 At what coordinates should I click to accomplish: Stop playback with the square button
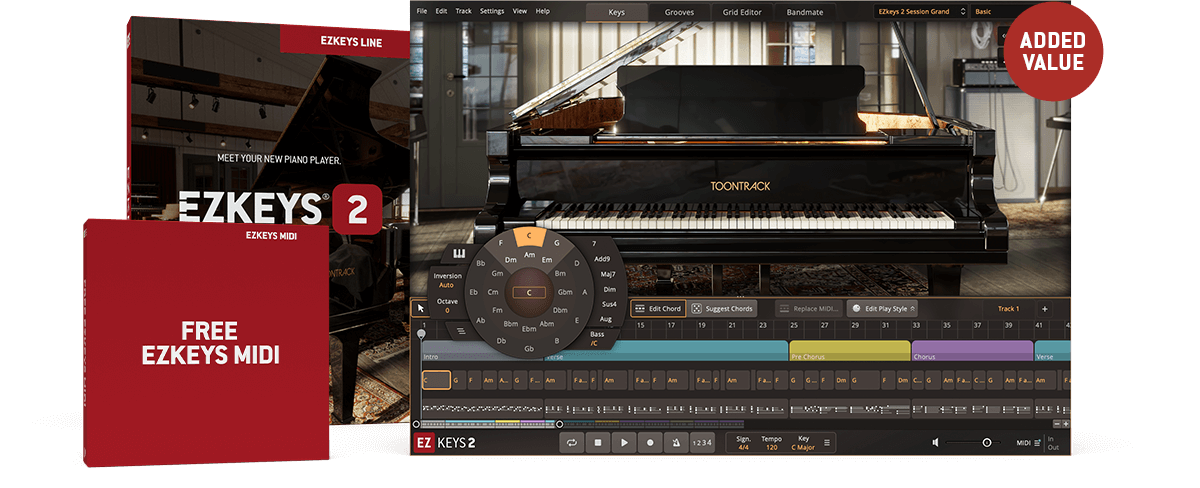[598, 442]
